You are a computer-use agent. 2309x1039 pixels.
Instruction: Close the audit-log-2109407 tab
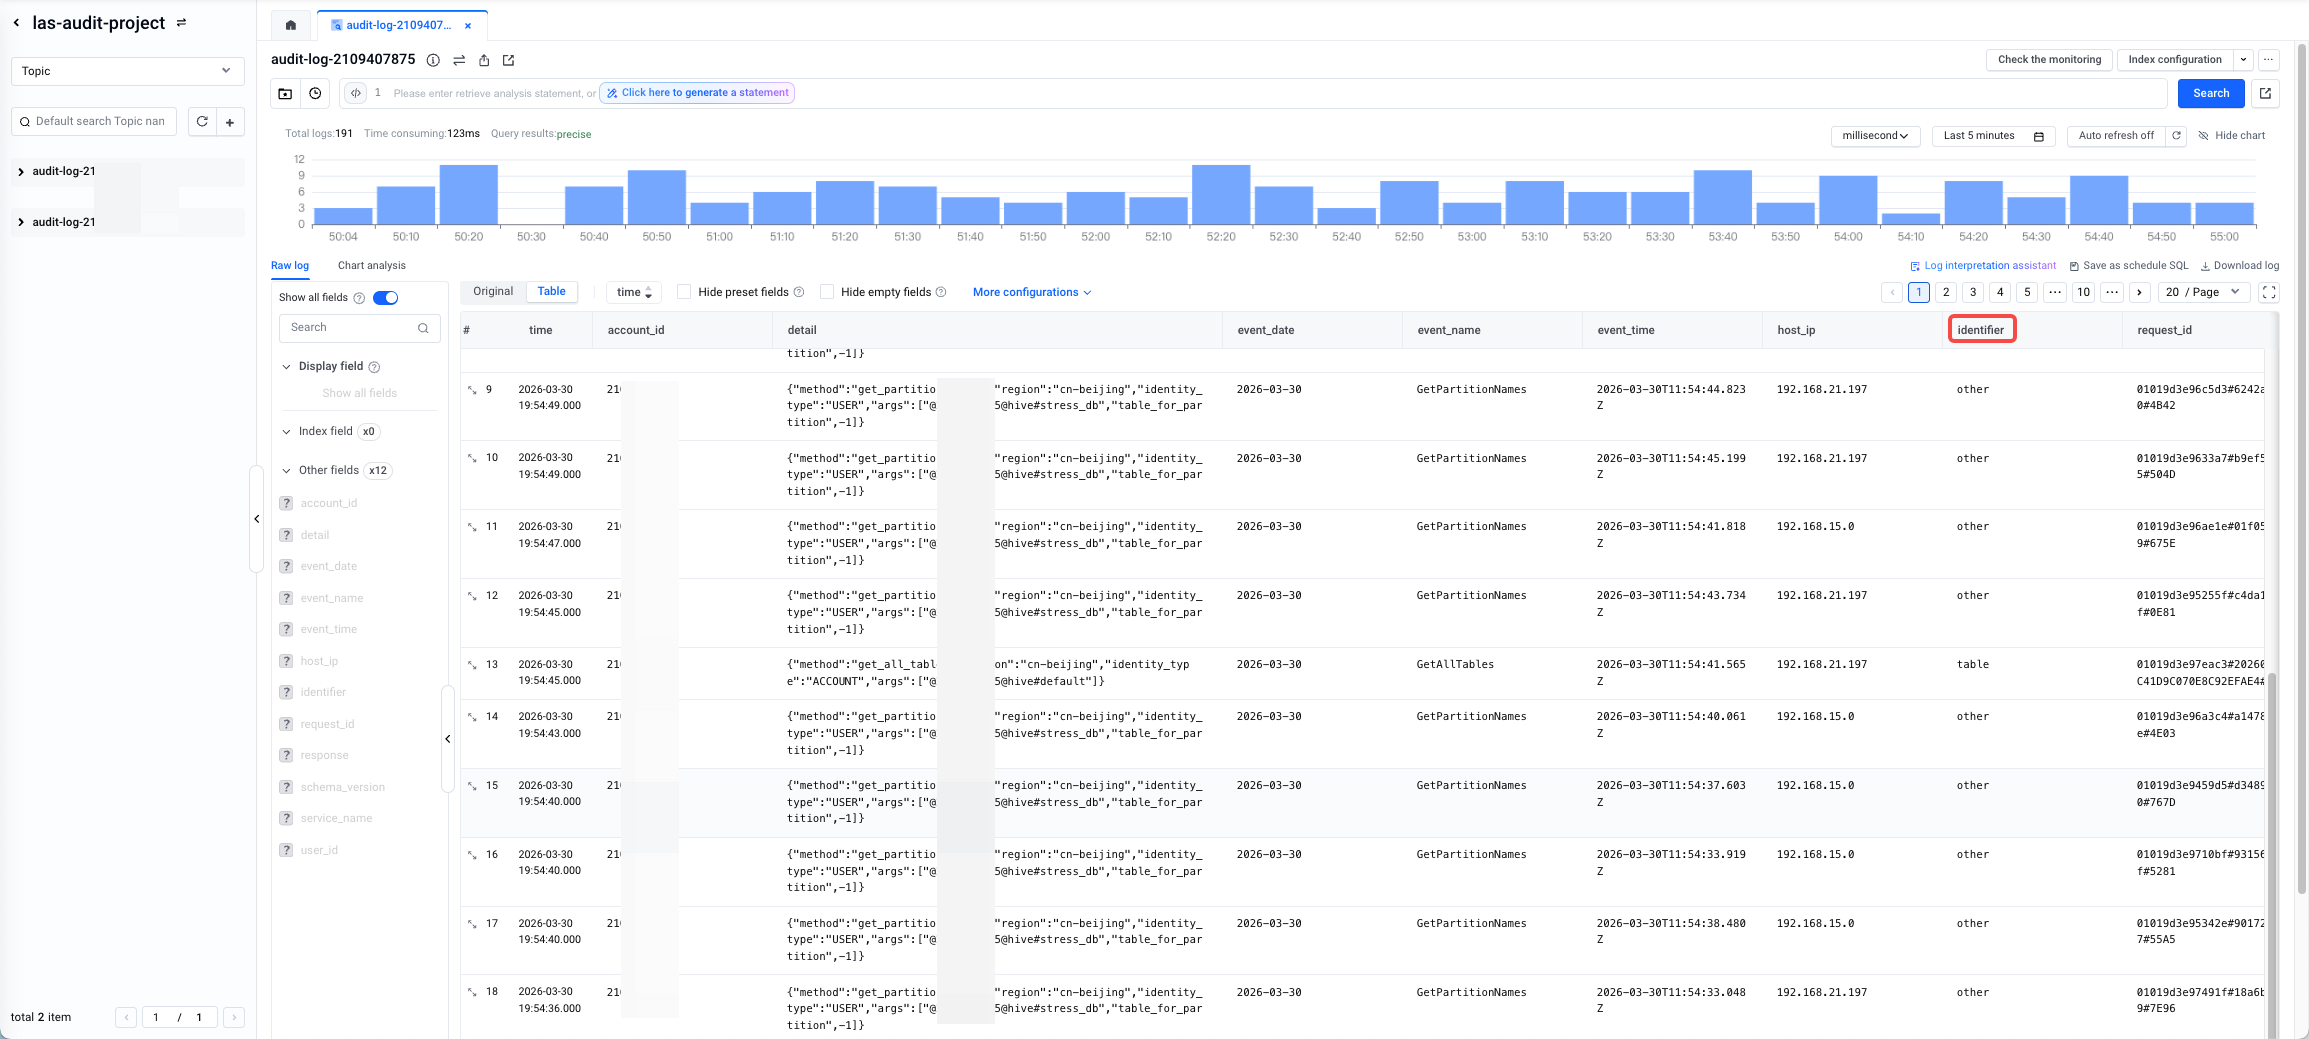468,25
